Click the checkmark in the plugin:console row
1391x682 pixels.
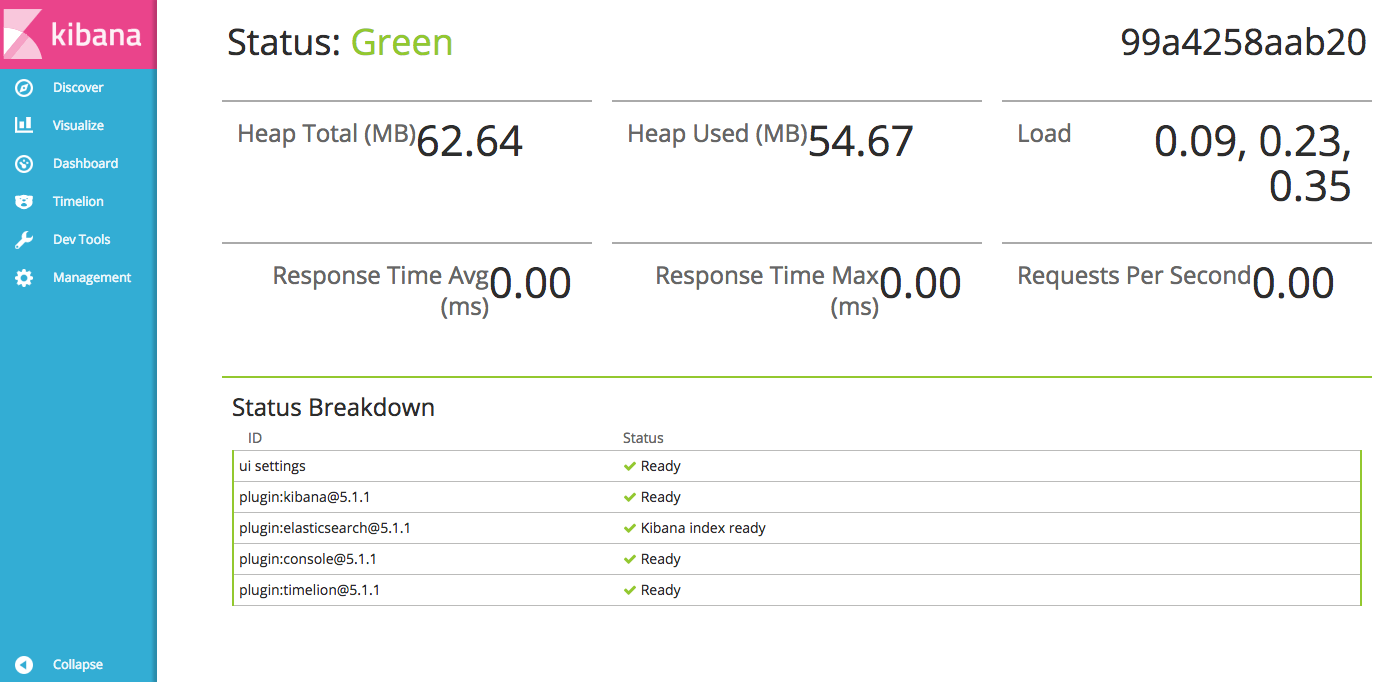pyautogui.click(x=630, y=559)
